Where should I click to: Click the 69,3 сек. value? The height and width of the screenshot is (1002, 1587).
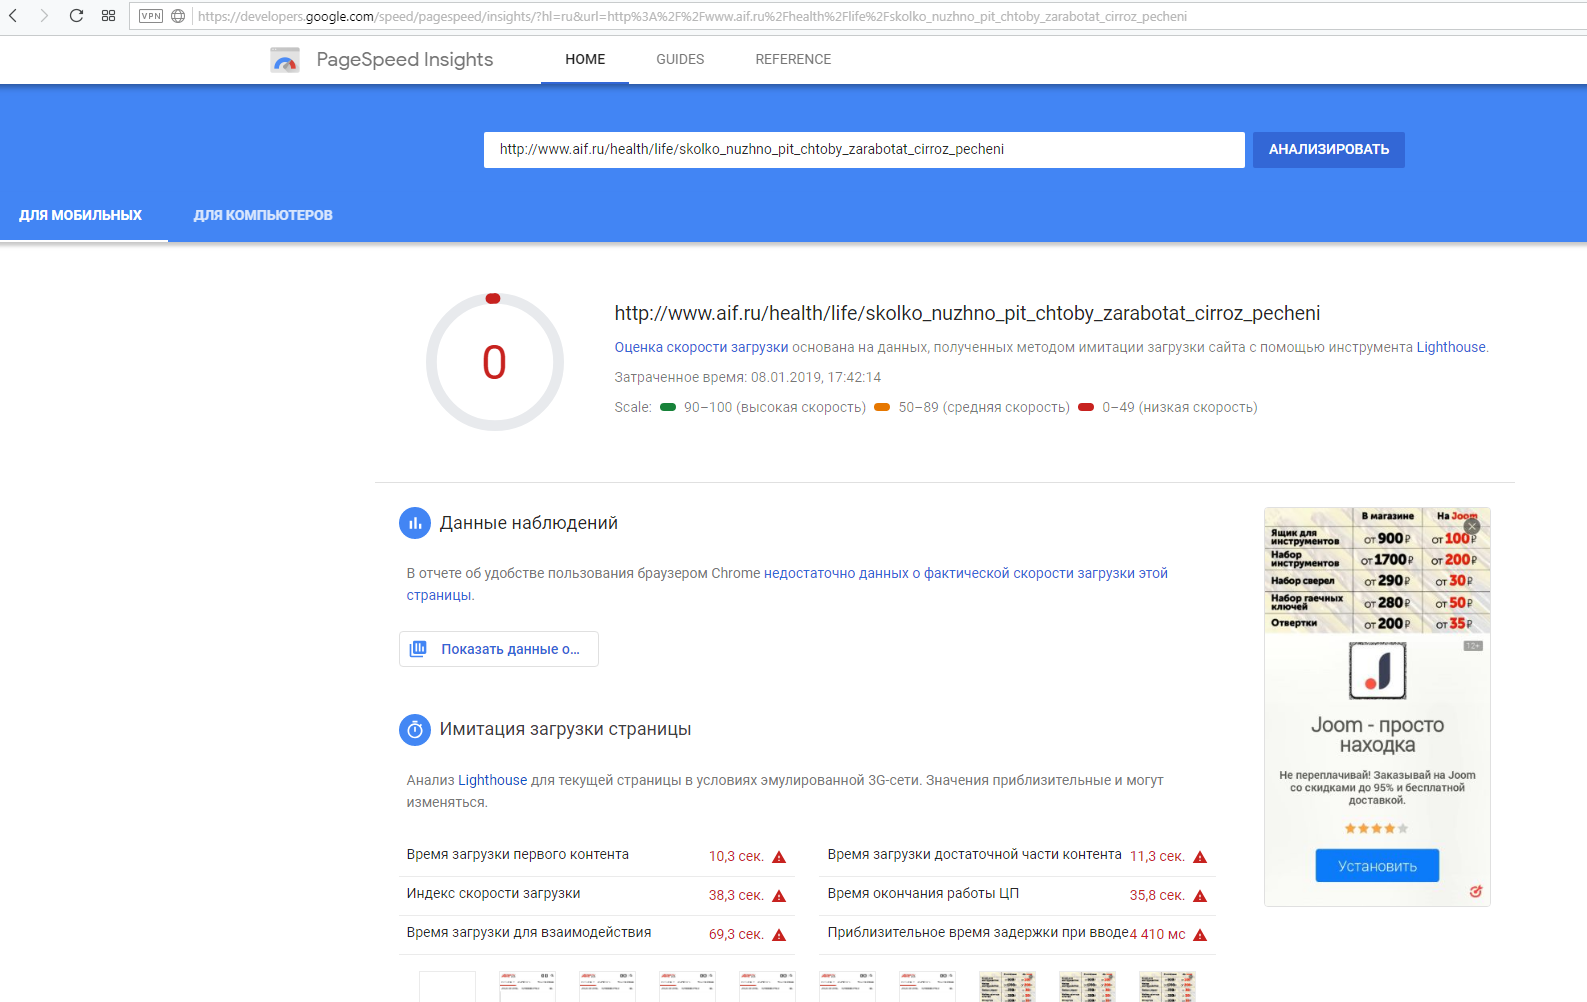click(736, 935)
